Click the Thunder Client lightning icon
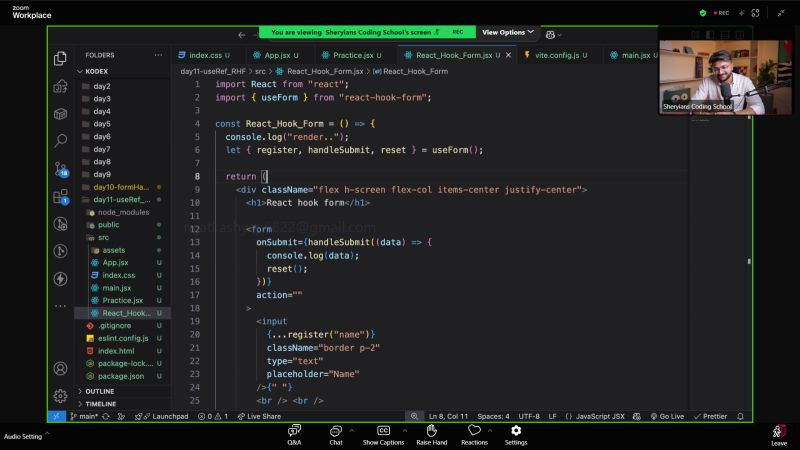This screenshot has height=450, width=800. [x=60, y=279]
